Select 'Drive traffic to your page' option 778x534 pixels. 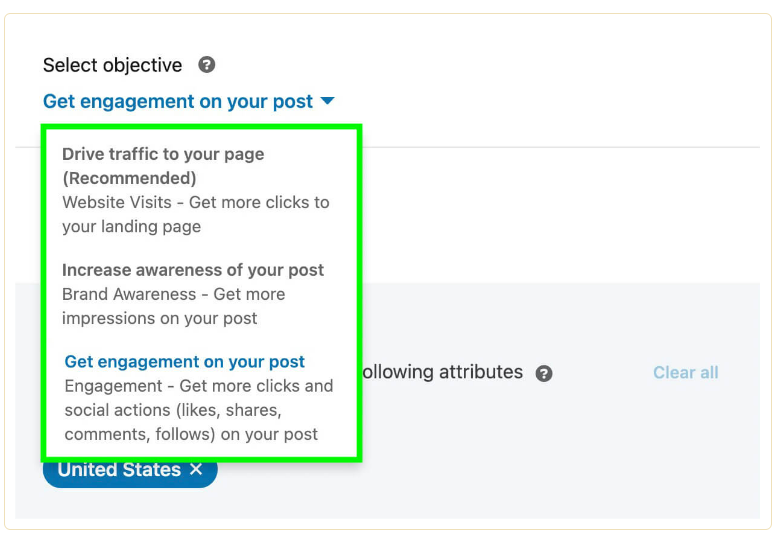pyautogui.click(x=163, y=154)
